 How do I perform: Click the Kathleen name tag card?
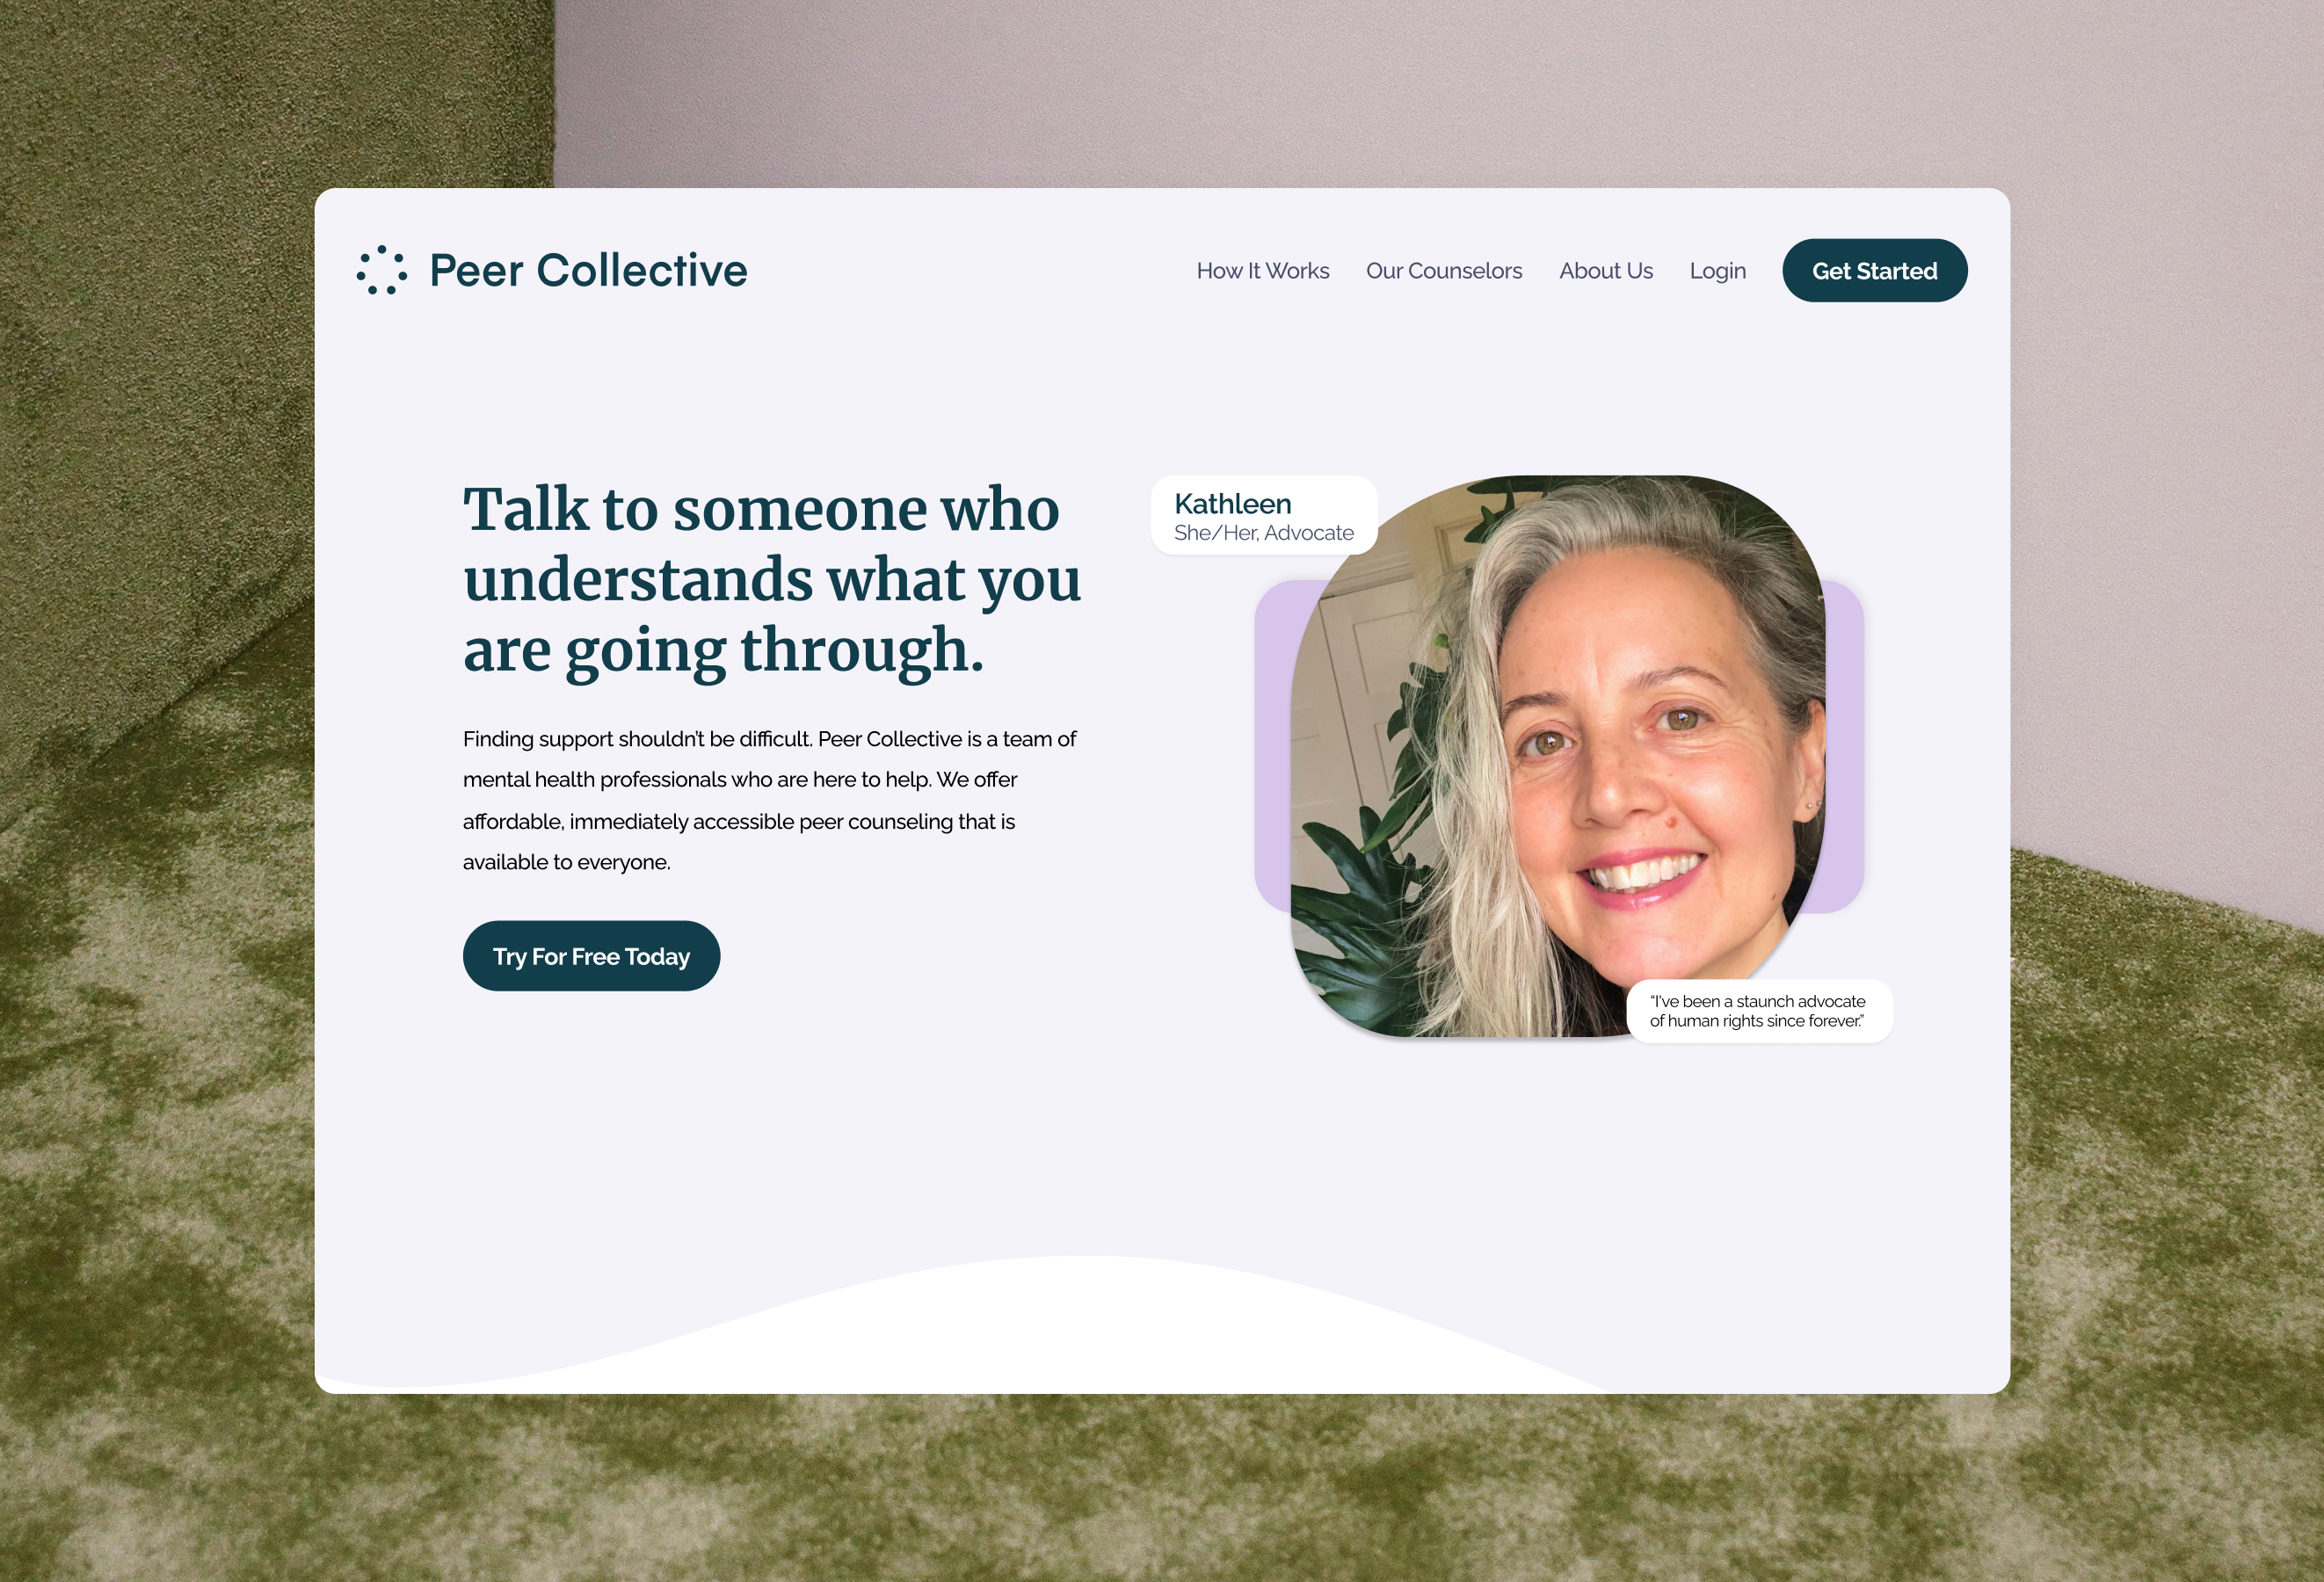pyautogui.click(x=1264, y=515)
